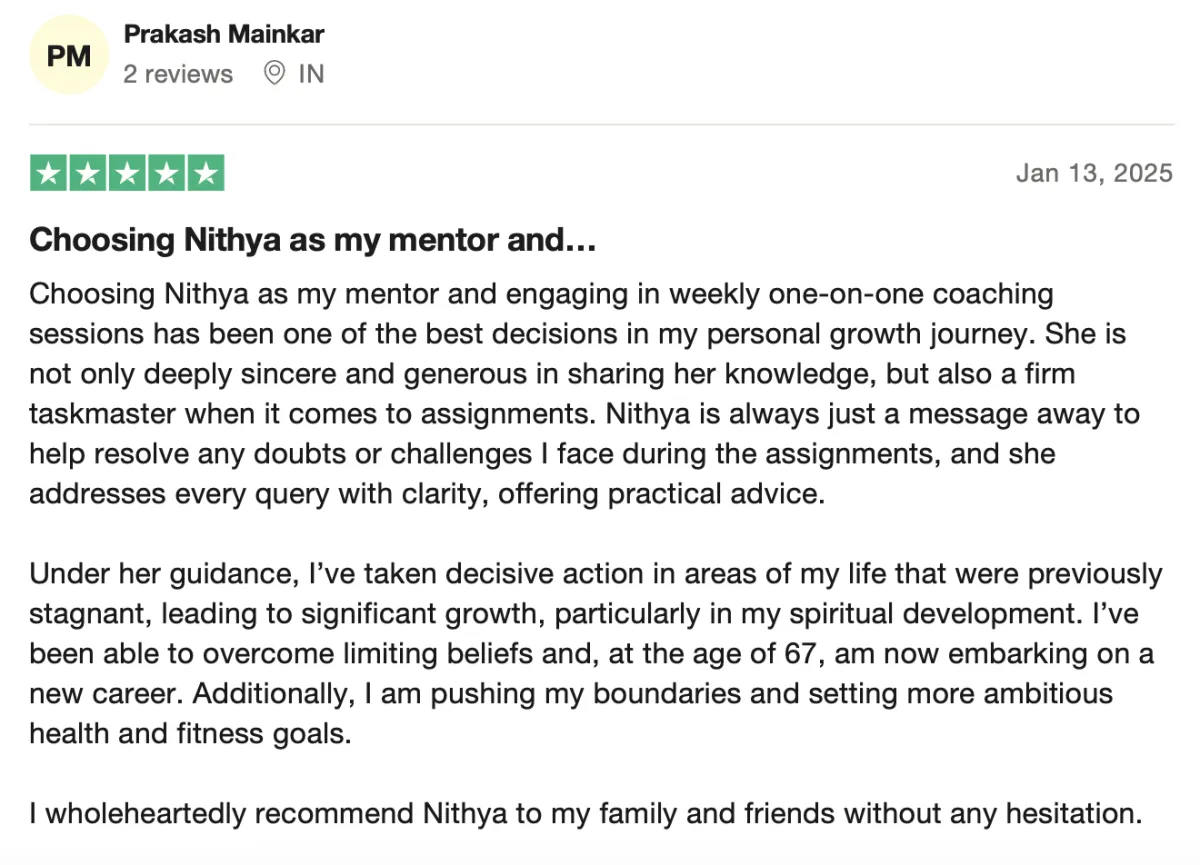The image size is (1200, 865).
Task: Select the IN country label
Action: pyautogui.click(x=311, y=74)
